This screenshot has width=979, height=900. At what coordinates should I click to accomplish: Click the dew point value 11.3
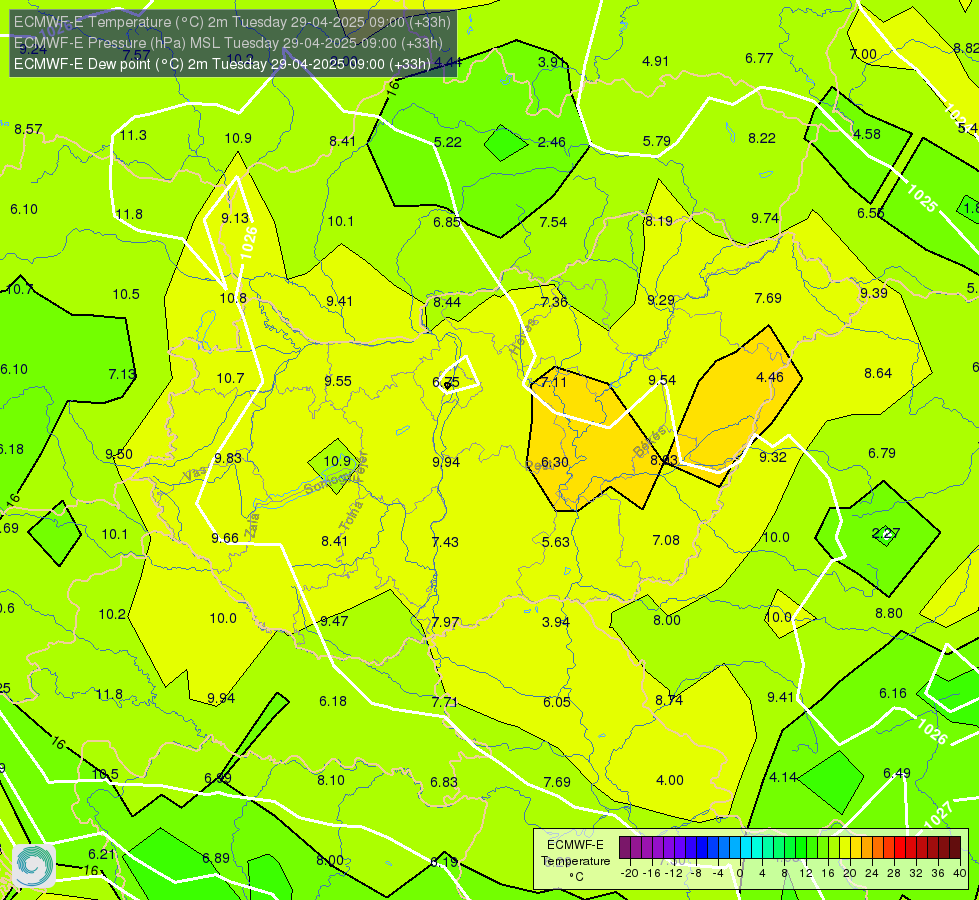click(x=133, y=136)
